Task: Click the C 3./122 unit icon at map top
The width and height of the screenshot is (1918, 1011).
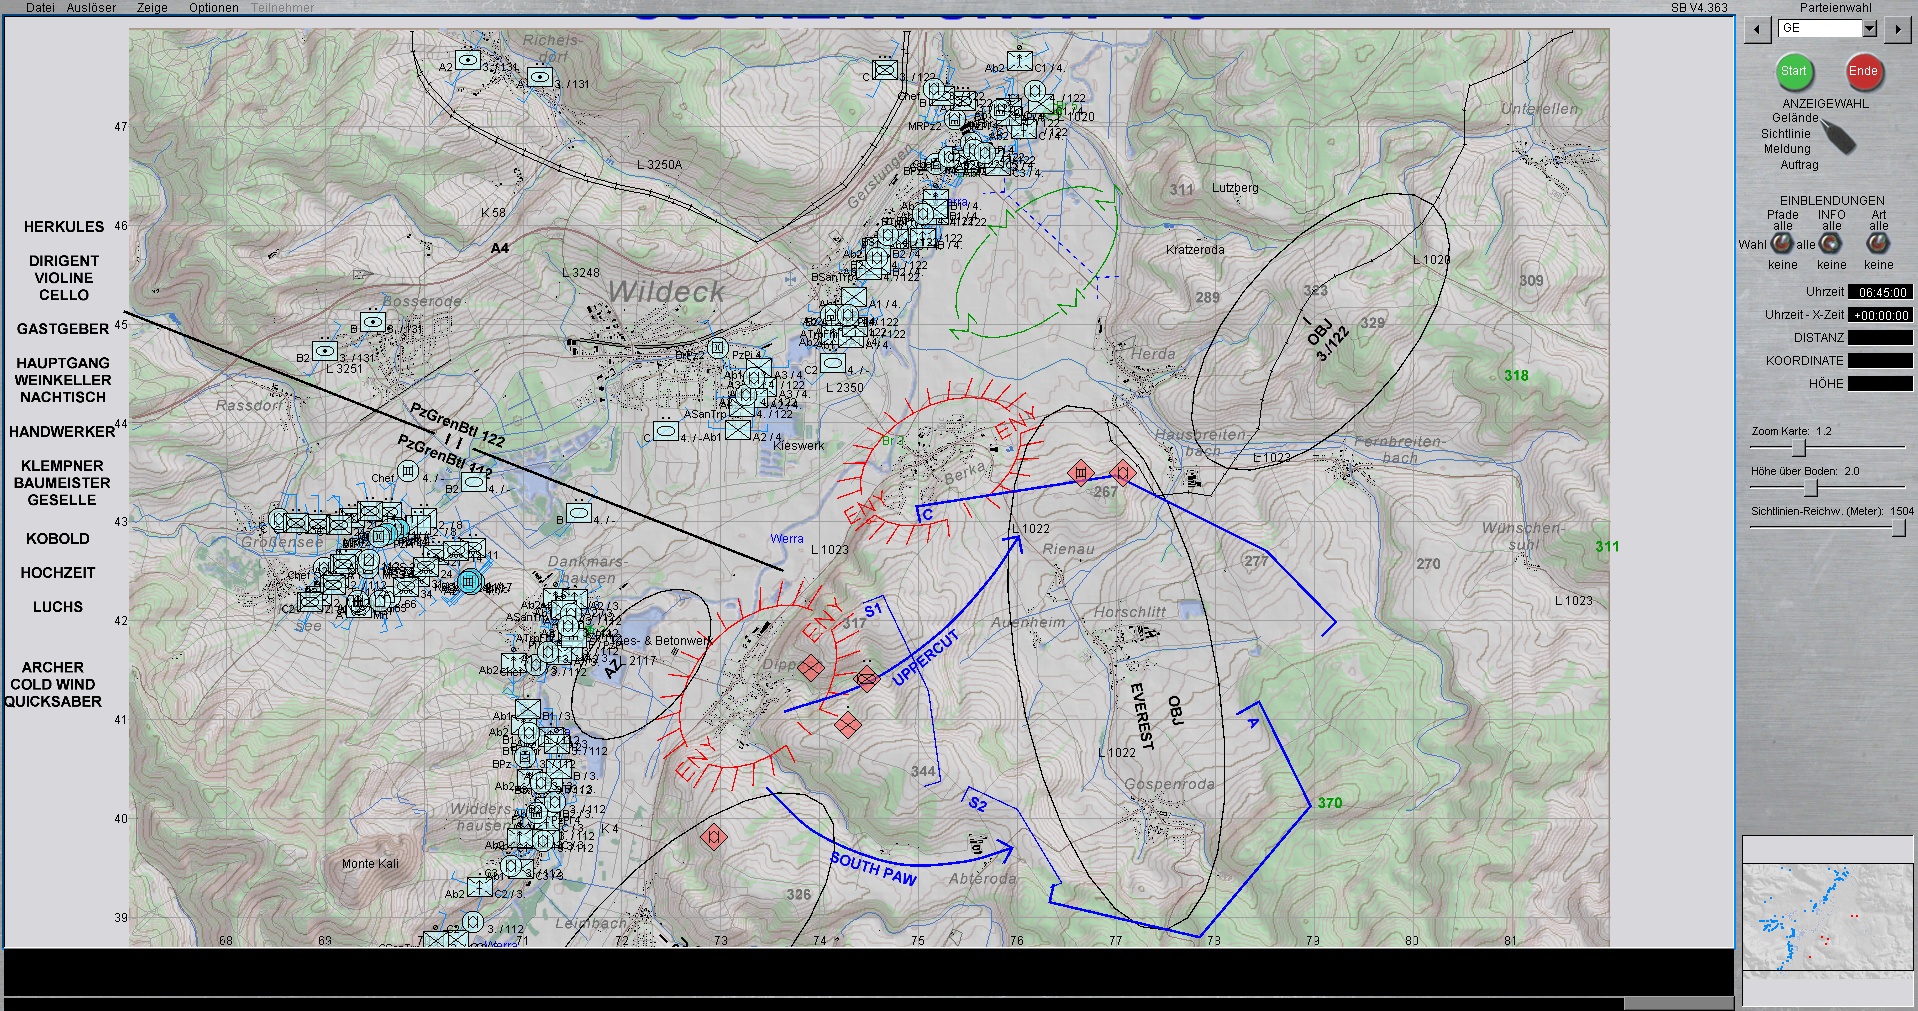Action: [x=885, y=70]
